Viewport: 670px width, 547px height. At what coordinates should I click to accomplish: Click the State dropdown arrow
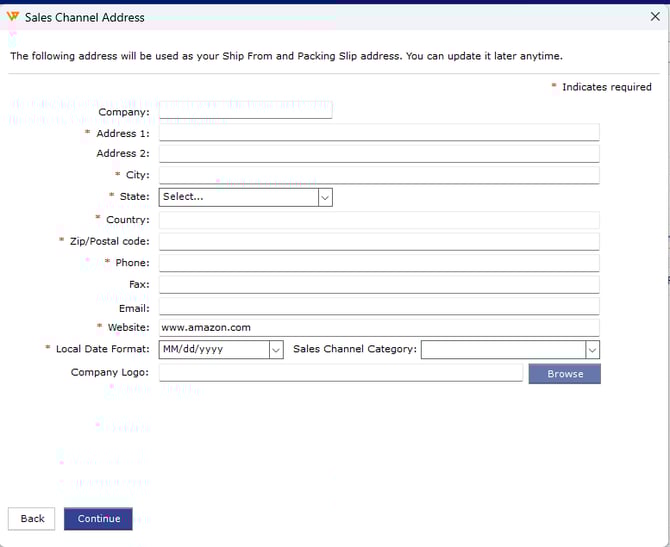click(x=325, y=197)
